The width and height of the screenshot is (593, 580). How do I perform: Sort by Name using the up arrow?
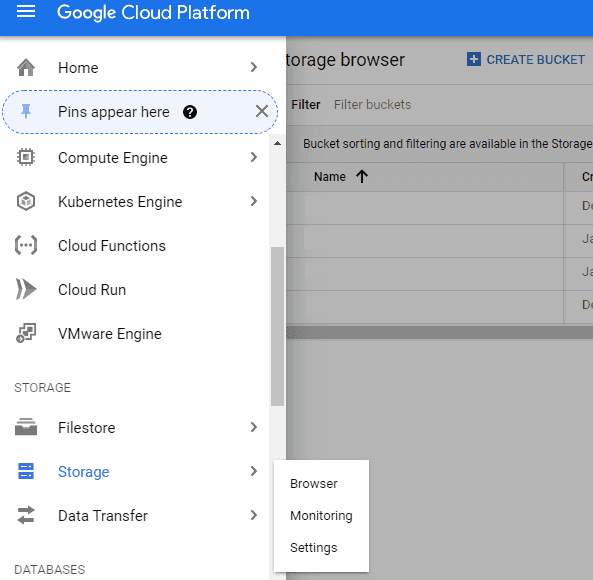(362, 176)
